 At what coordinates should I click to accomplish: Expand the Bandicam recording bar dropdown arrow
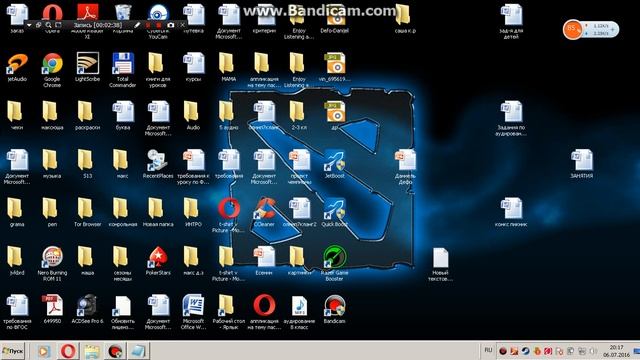click(x=29, y=25)
